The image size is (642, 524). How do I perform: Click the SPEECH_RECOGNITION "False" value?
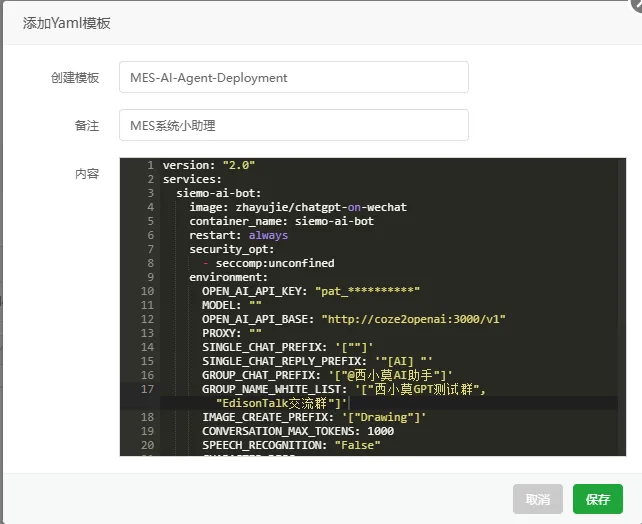coord(357,445)
